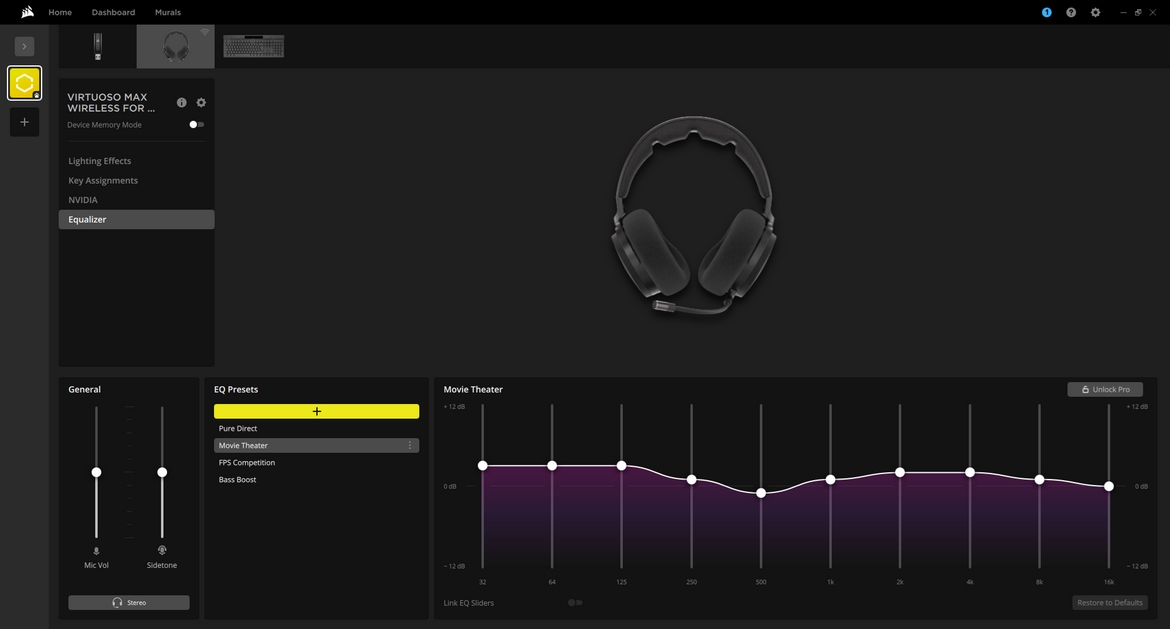Click the 2k EQ slider handle
1170x629 pixels.
tap(900, 472)
